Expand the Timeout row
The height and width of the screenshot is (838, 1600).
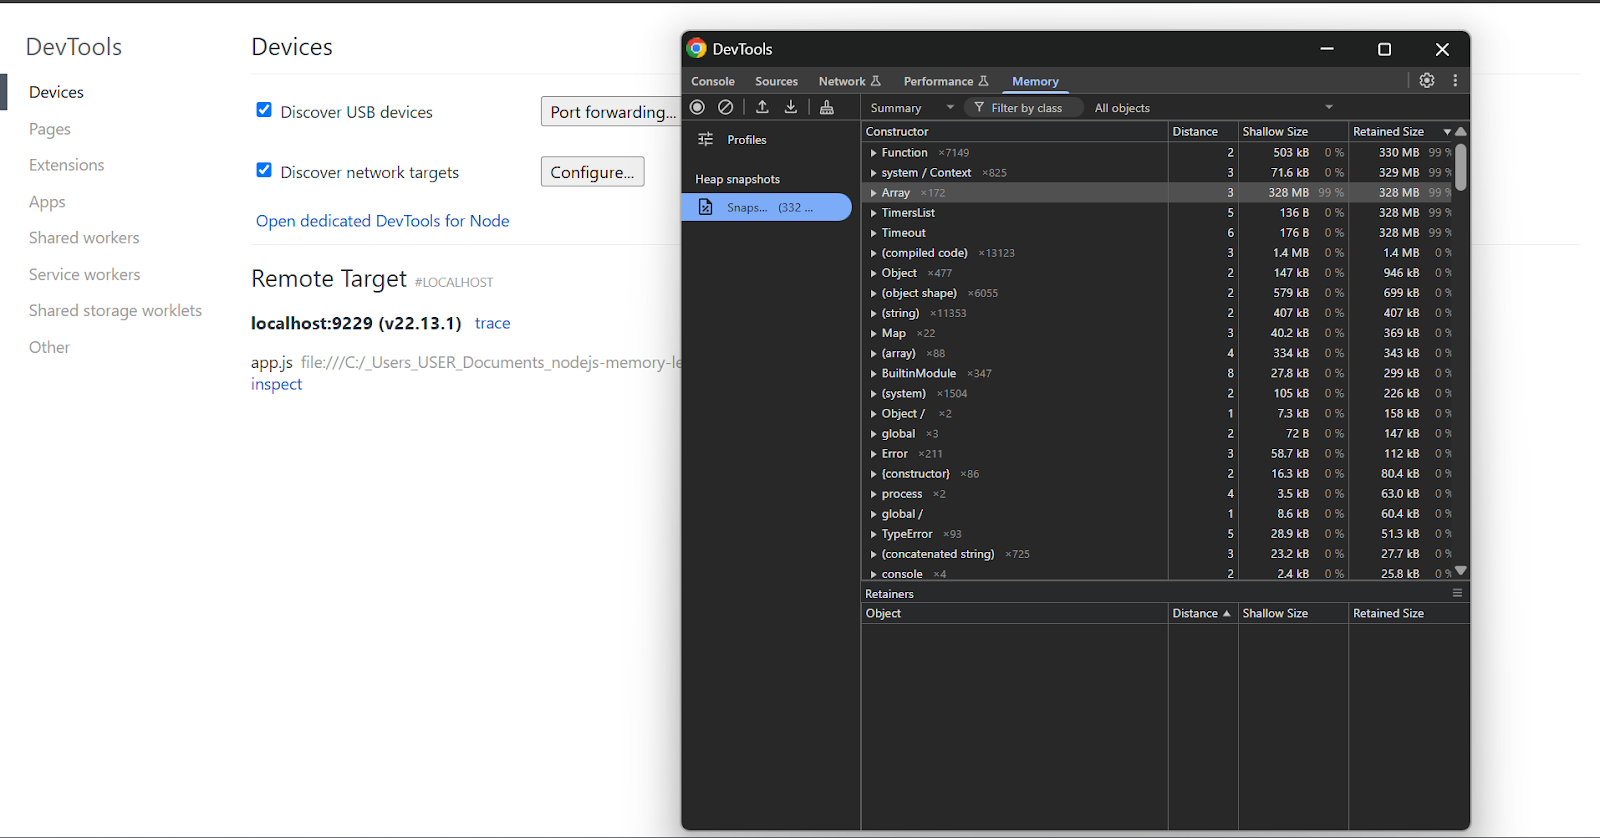[873, 233]
